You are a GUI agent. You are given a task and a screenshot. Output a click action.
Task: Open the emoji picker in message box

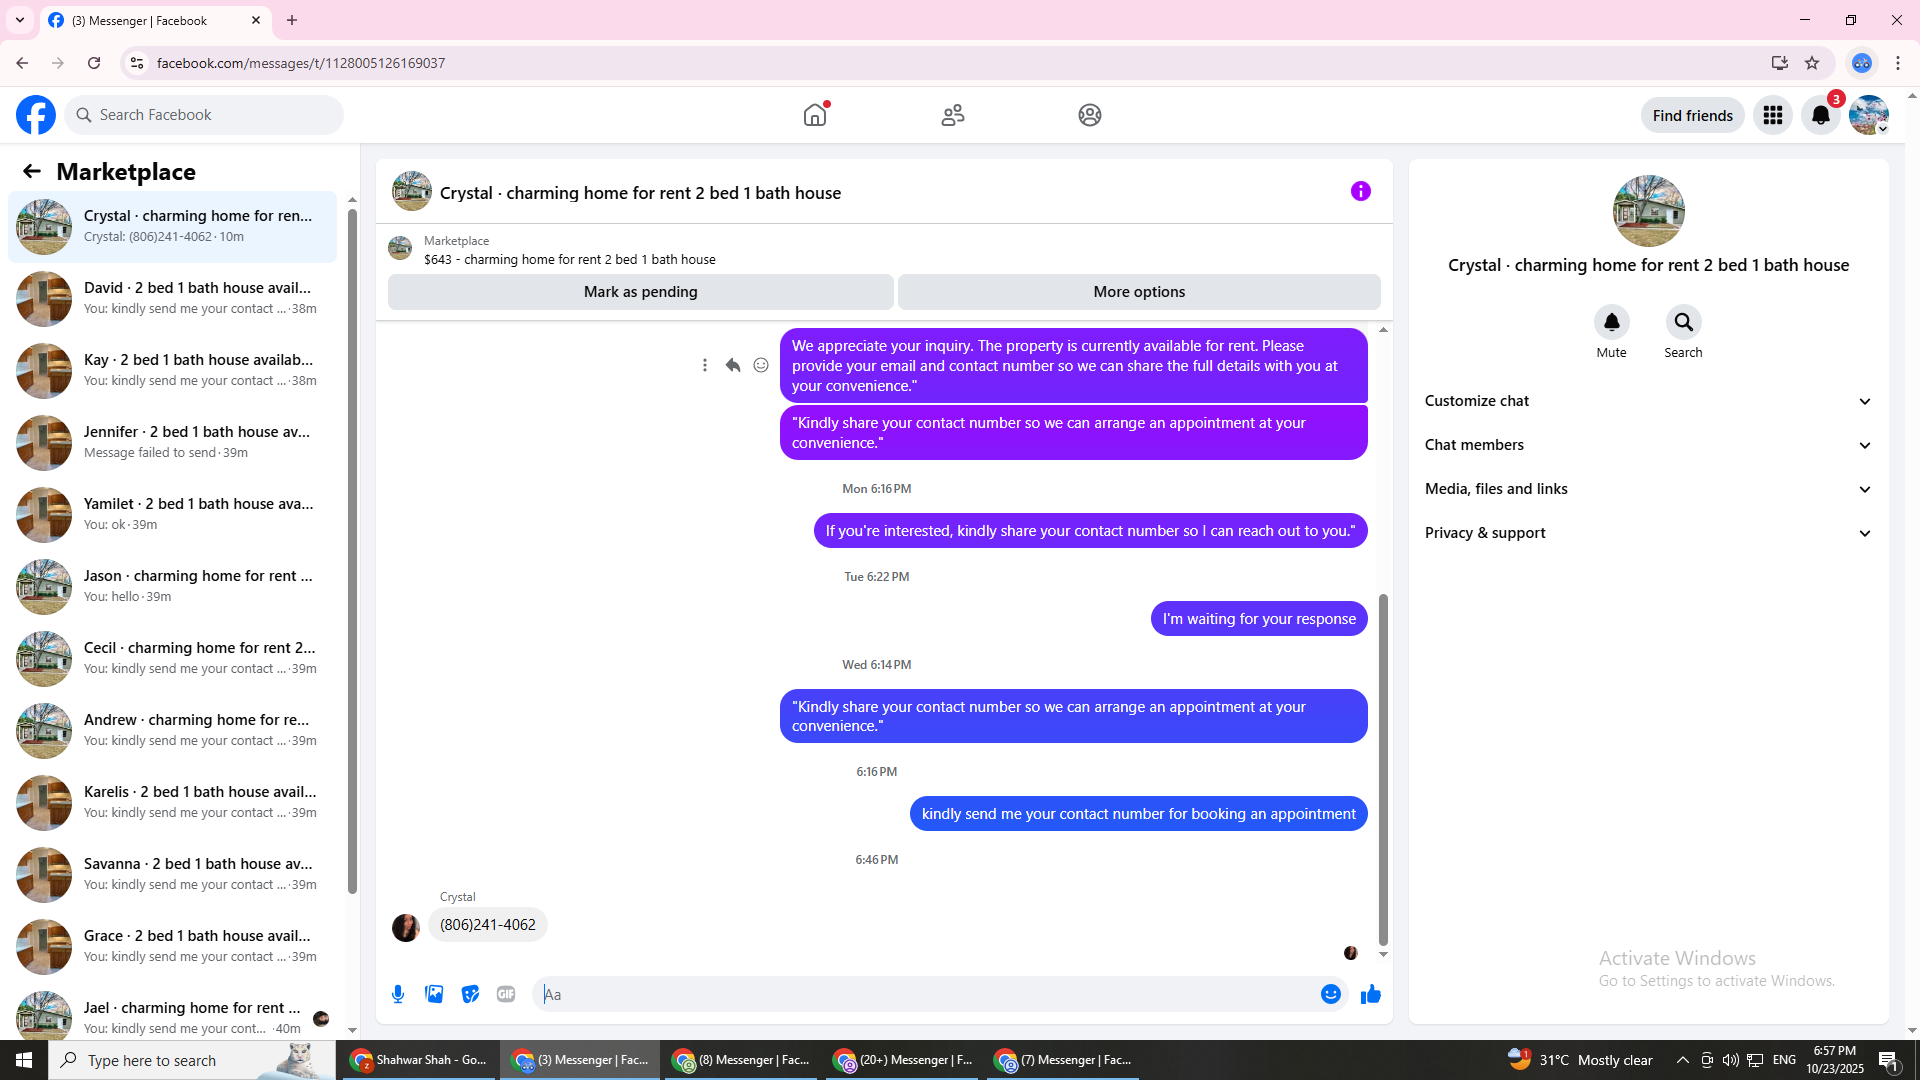(x=1330, y=994)
